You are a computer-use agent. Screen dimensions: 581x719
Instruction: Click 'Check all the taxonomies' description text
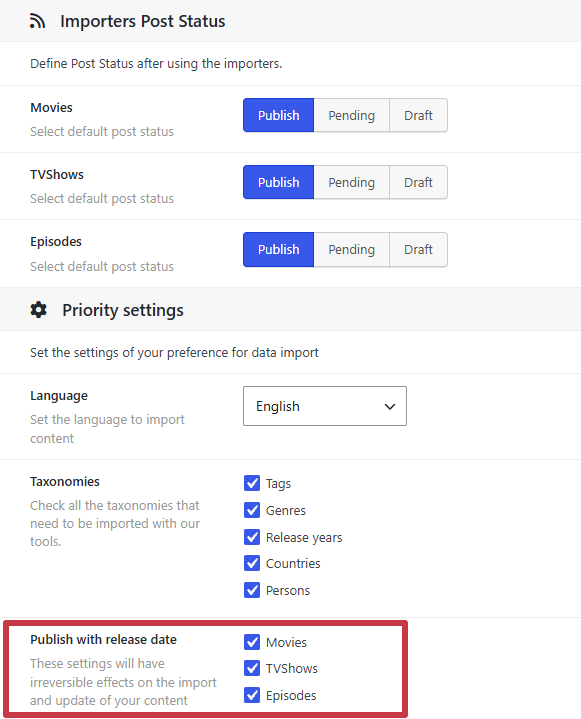point(115,523)
